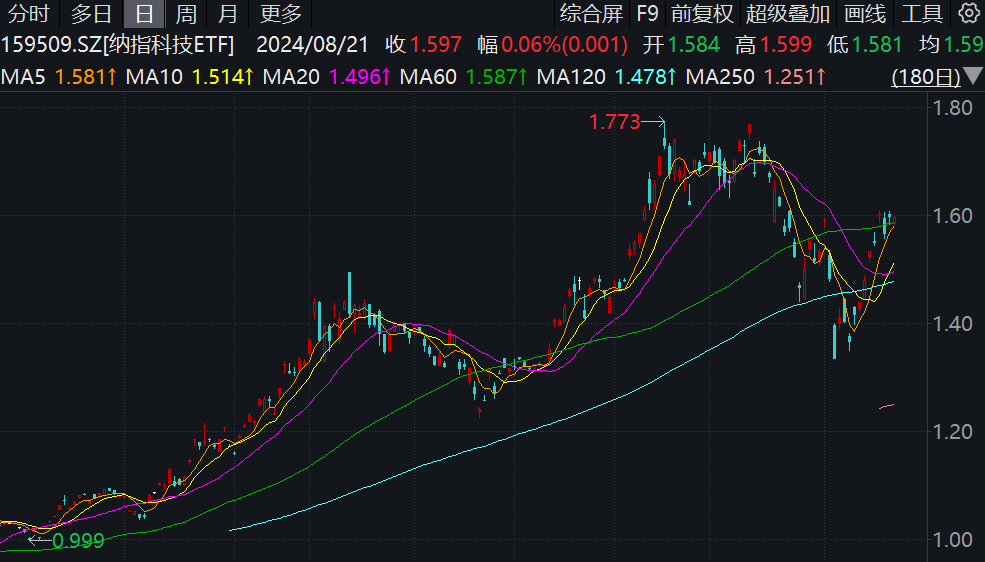Select the MA10 1.514 indicator label

190,77
